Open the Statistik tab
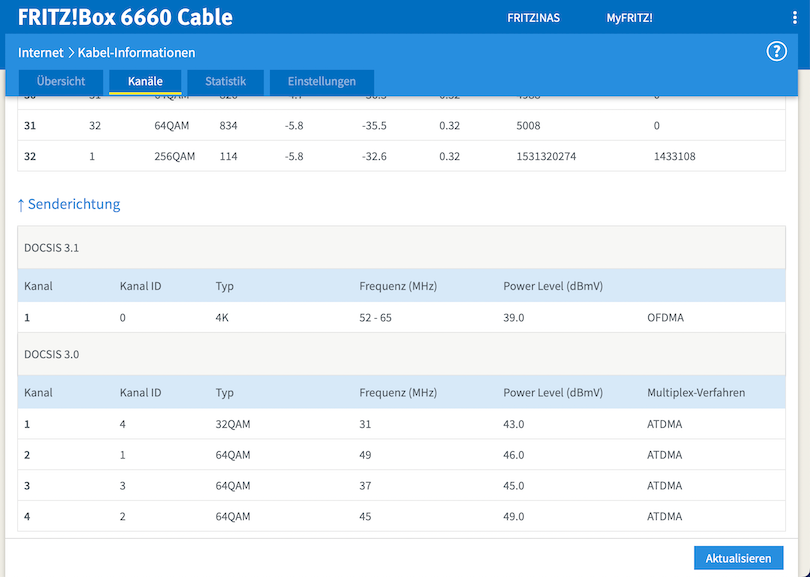 pos(225,81)
